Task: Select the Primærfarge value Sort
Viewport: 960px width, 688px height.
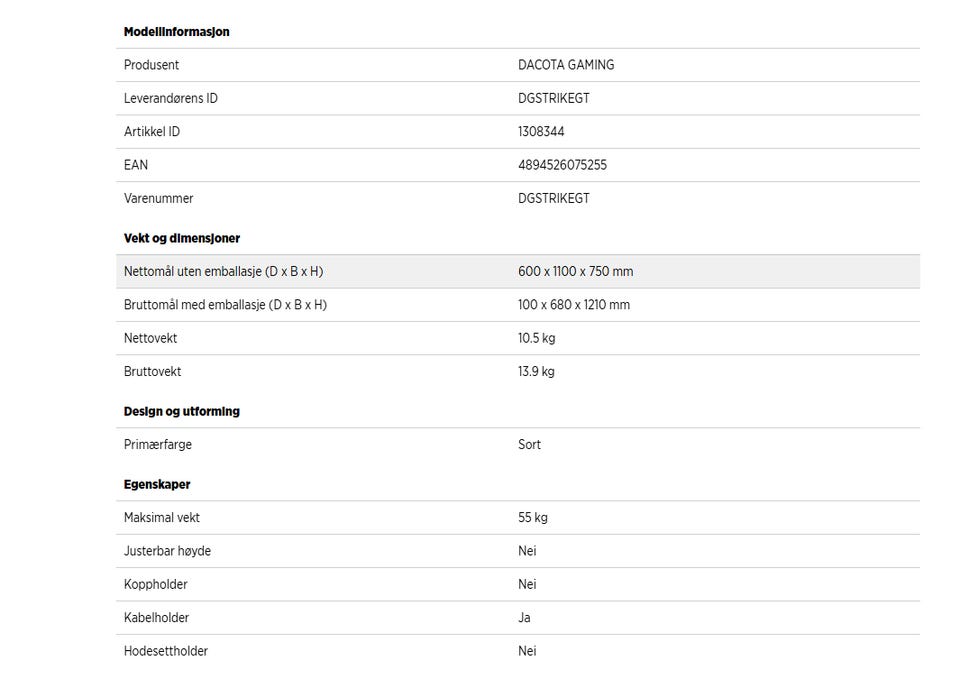Action: [x=529, y=445]
